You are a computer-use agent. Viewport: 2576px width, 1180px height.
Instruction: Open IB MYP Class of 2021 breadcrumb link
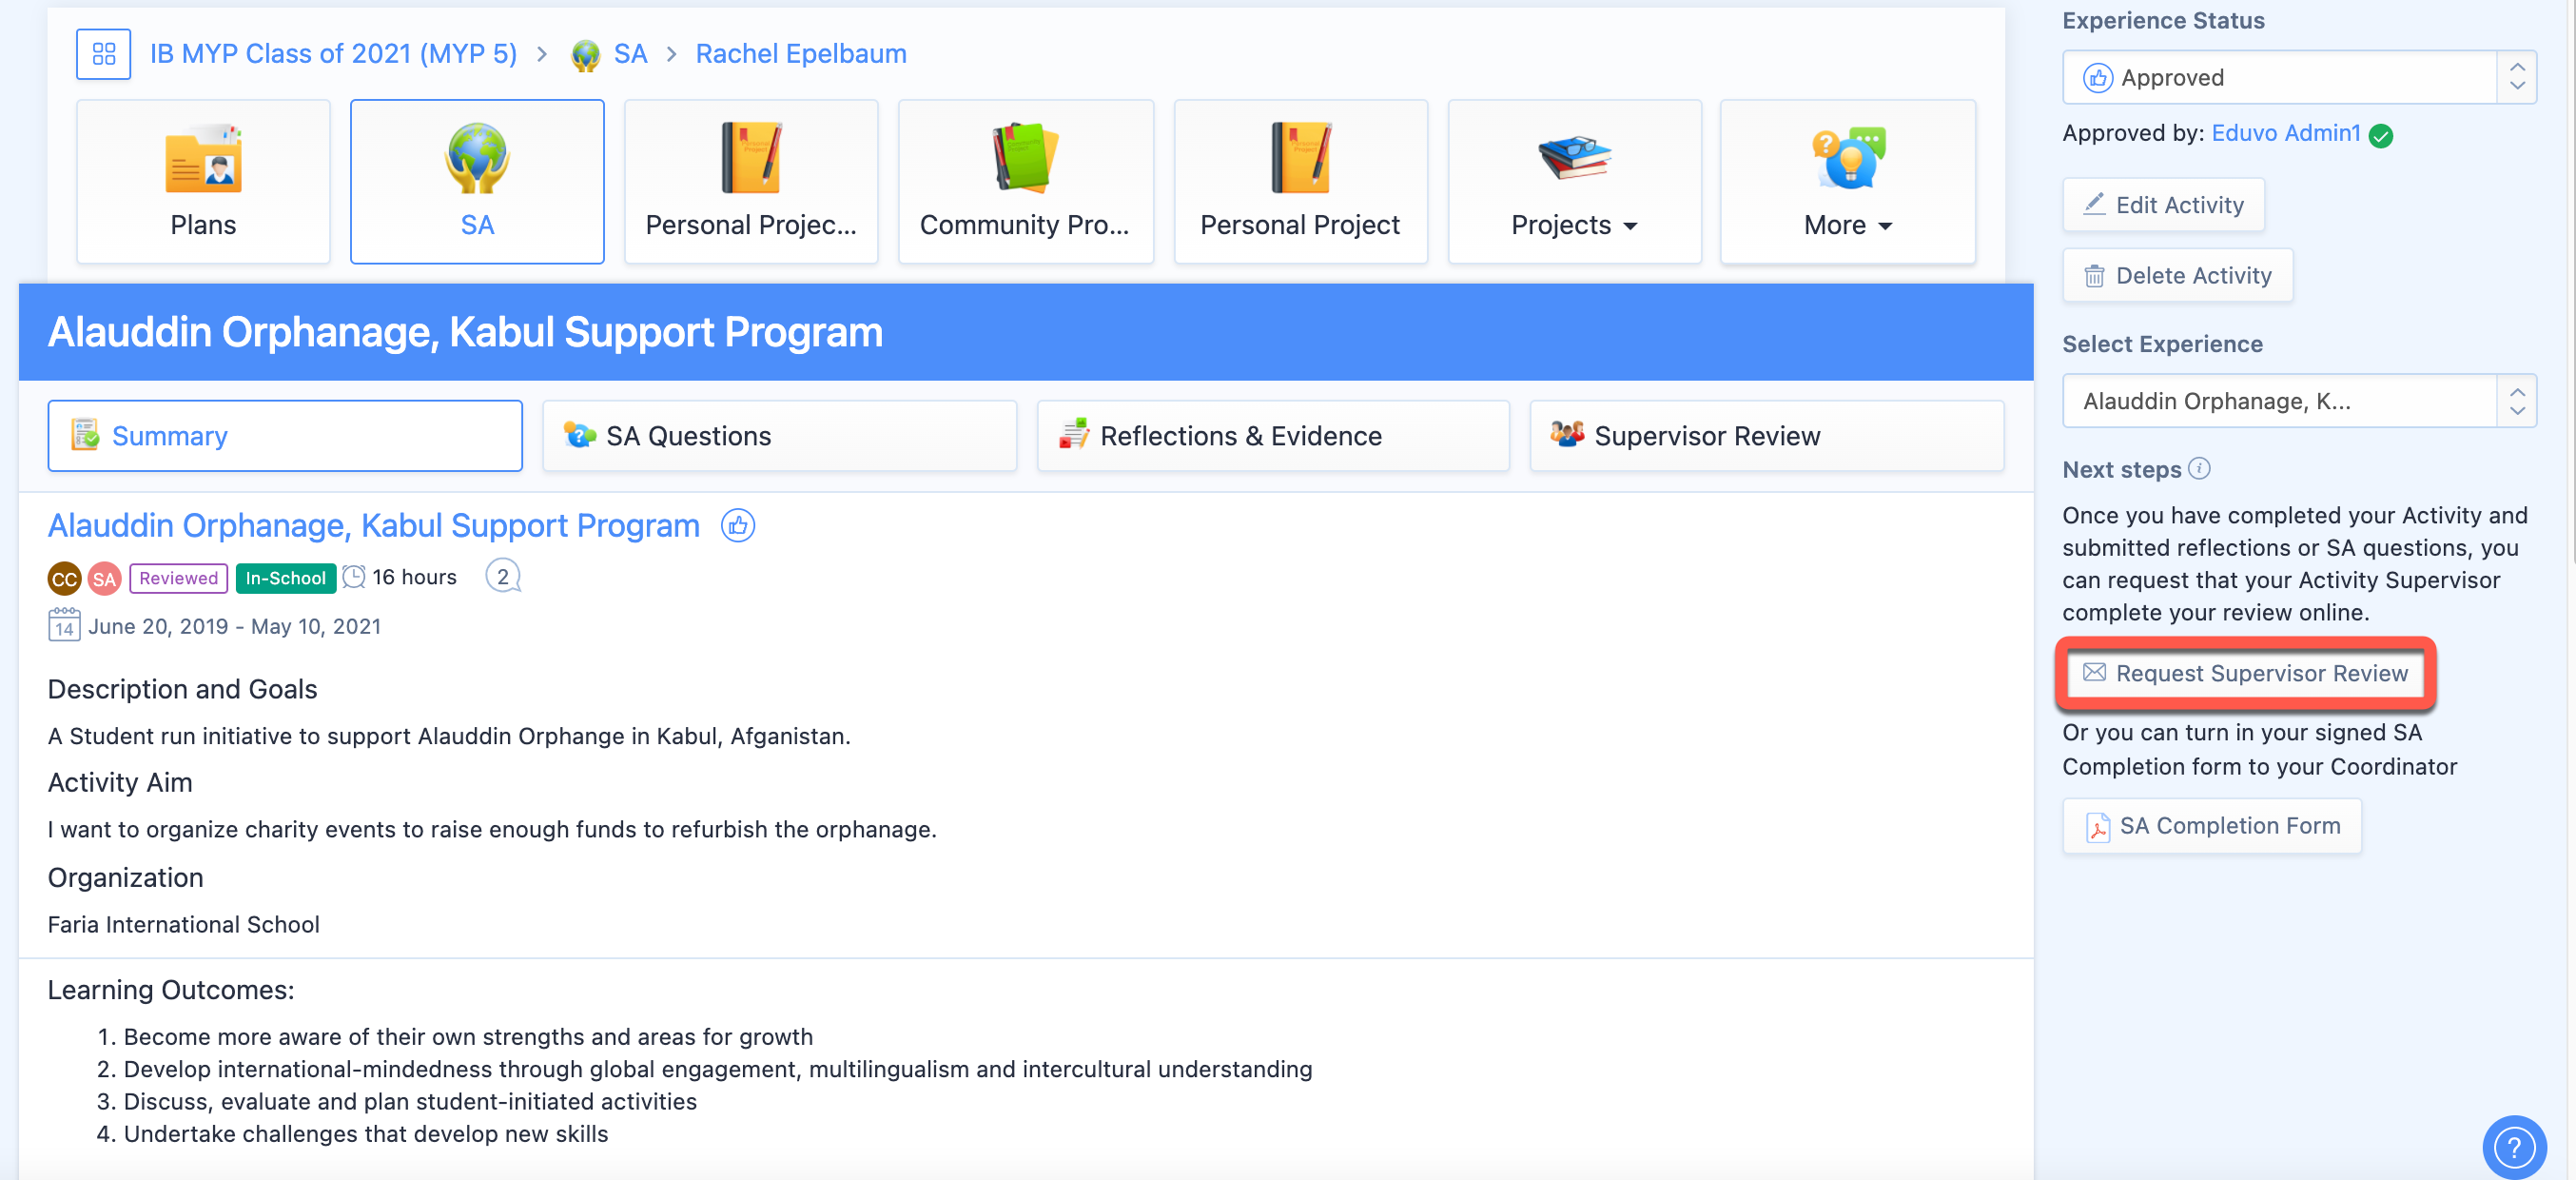click(x=333, y=54)
